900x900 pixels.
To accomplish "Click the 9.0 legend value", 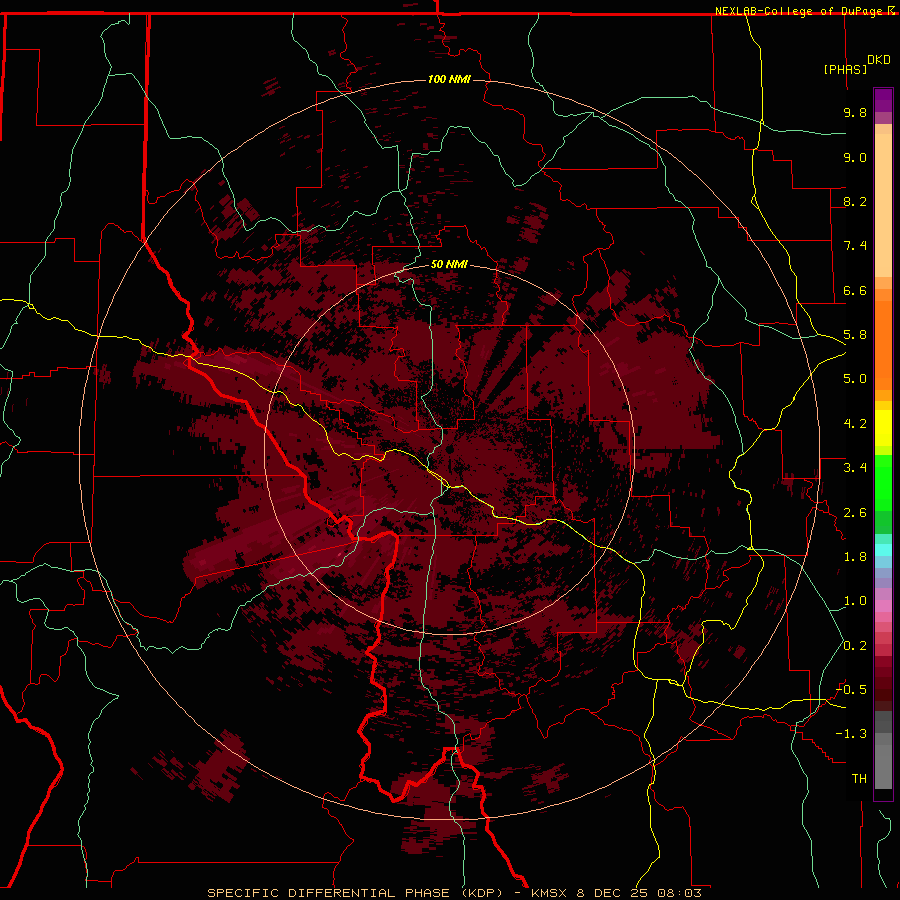I will pyautogui.click(x=855, y=157).
